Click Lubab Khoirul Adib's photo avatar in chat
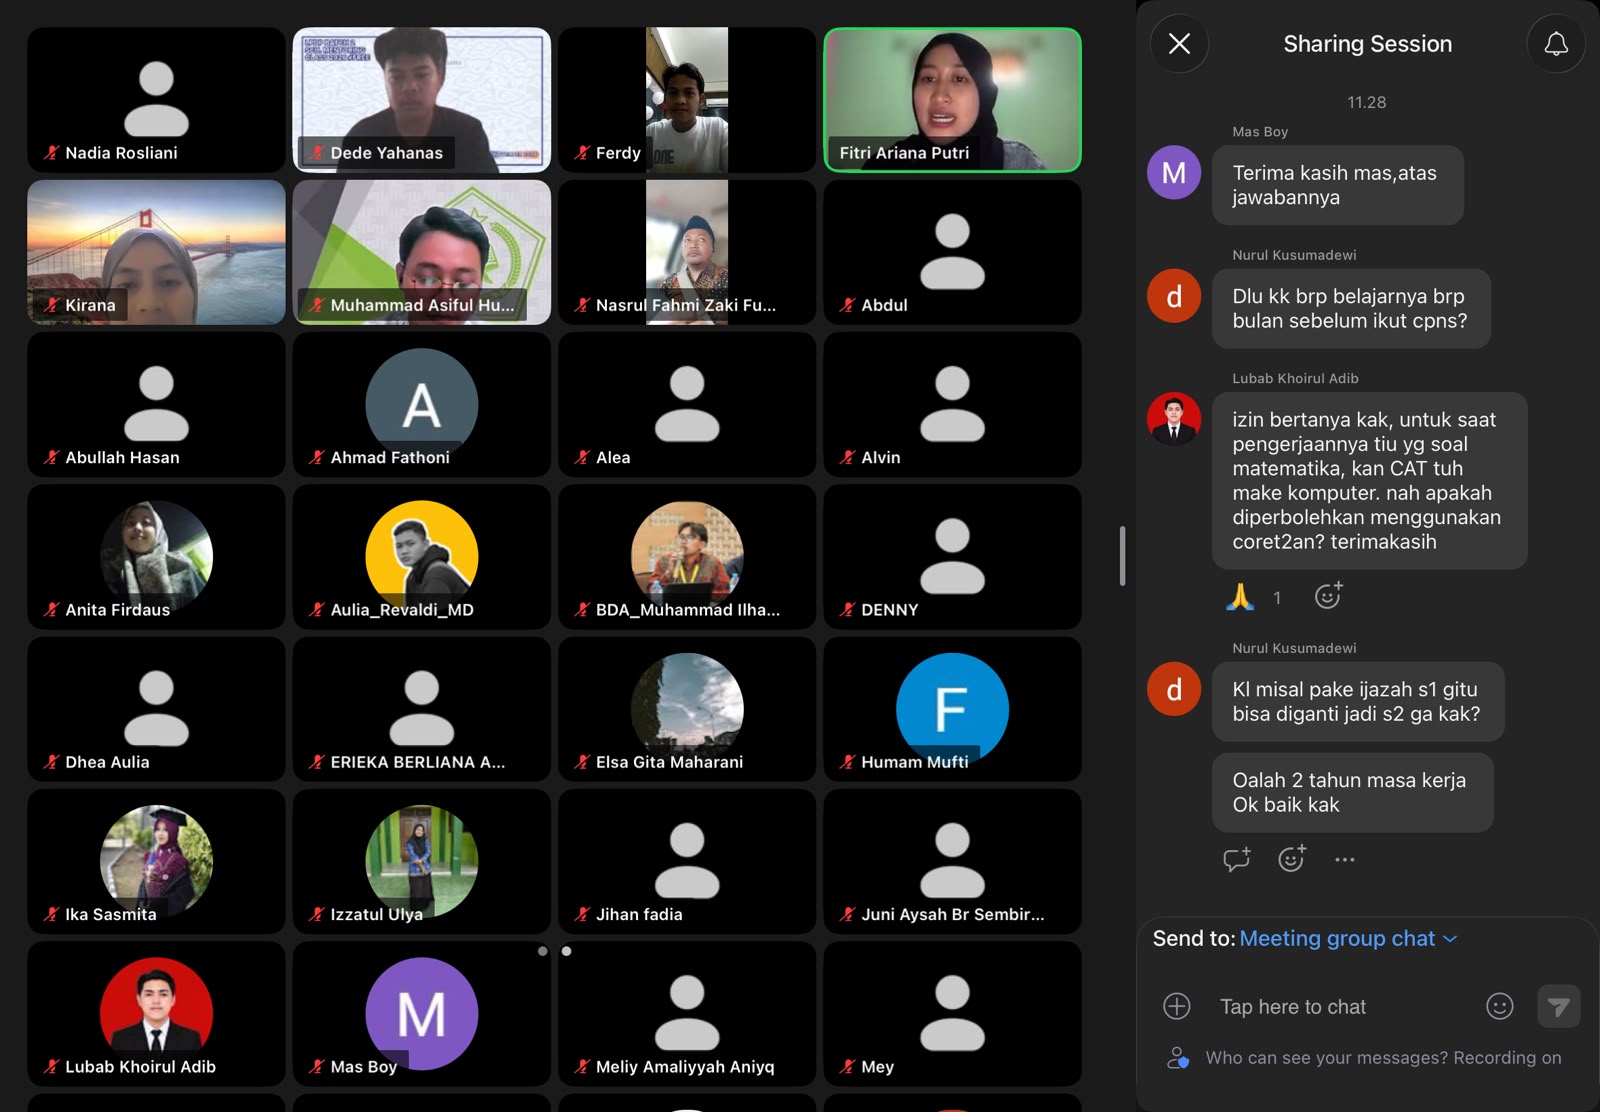Viewport: 1600px width, 1112px height. point(1174,419)
